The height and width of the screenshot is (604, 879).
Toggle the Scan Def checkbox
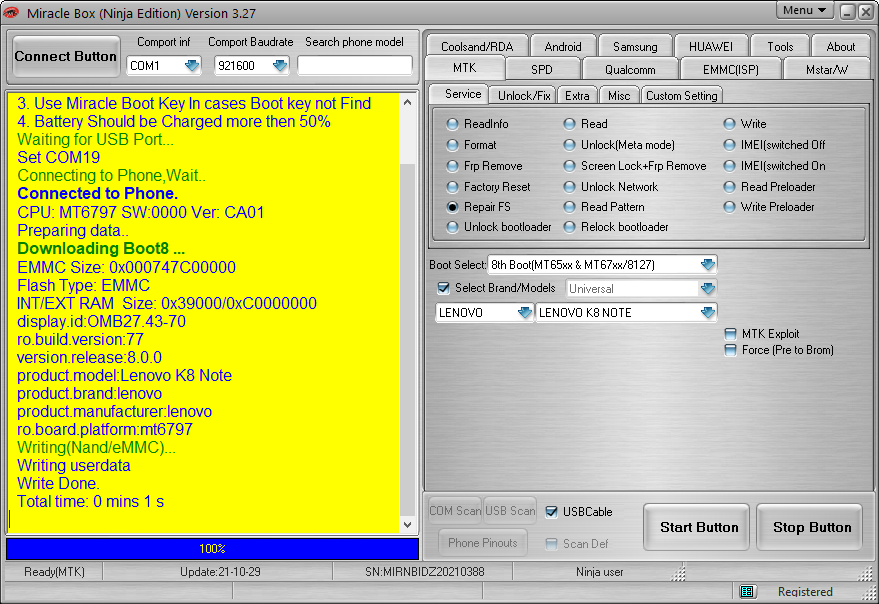[x=552, y=543]
